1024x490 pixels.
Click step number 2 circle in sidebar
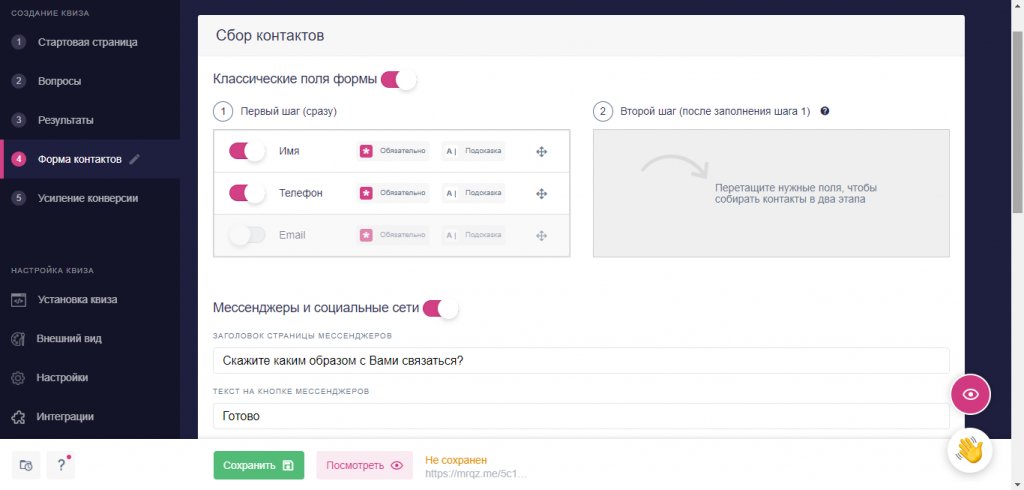[18, 82]
